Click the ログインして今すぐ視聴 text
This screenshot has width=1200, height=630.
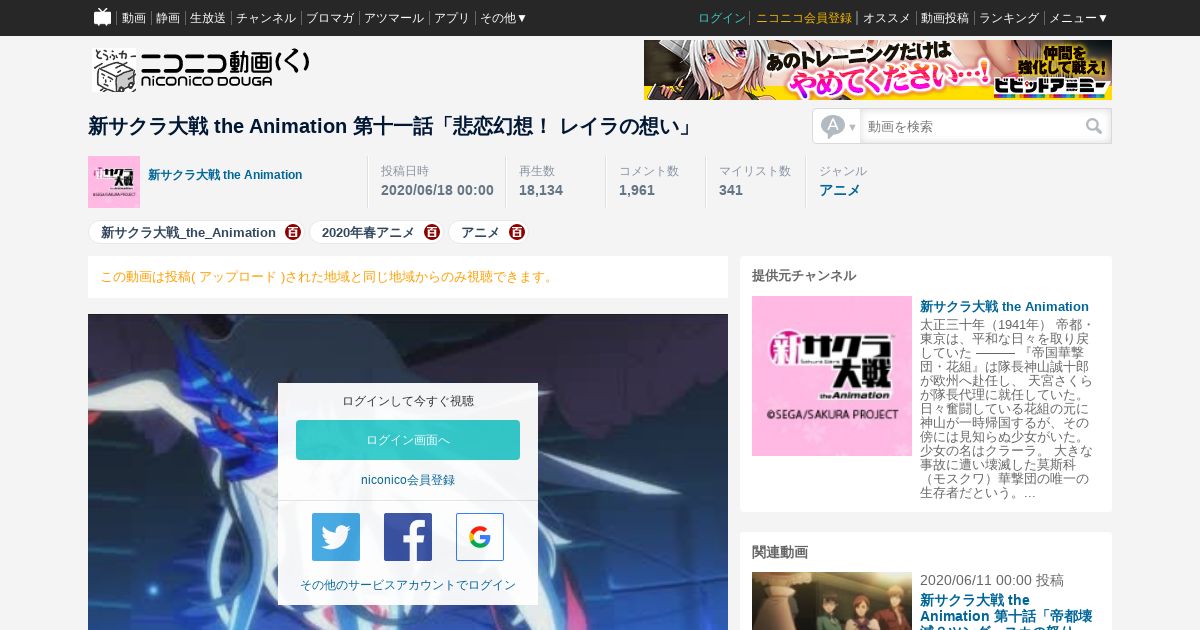click(408, 401)
